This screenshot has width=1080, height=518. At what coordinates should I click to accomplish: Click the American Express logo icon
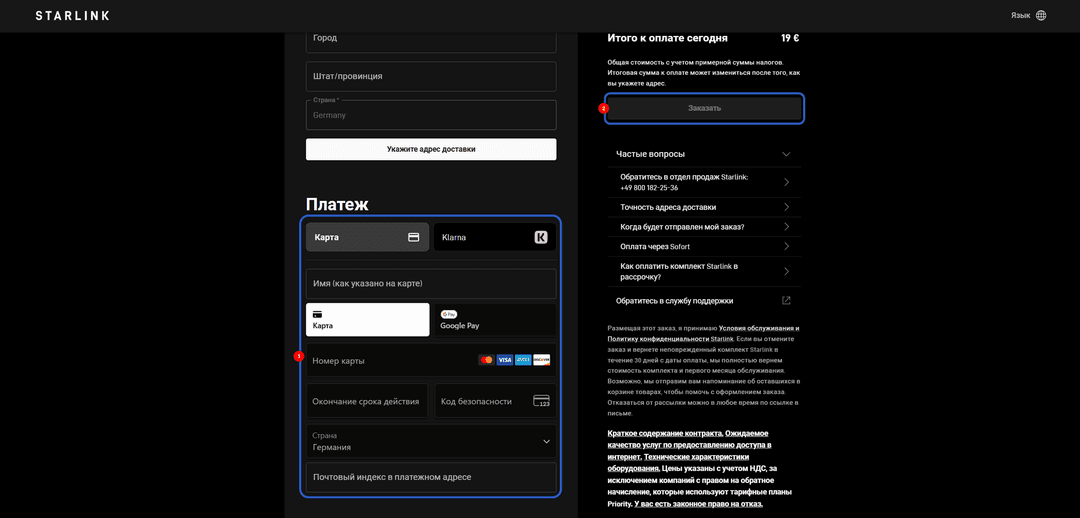point(523,360)
